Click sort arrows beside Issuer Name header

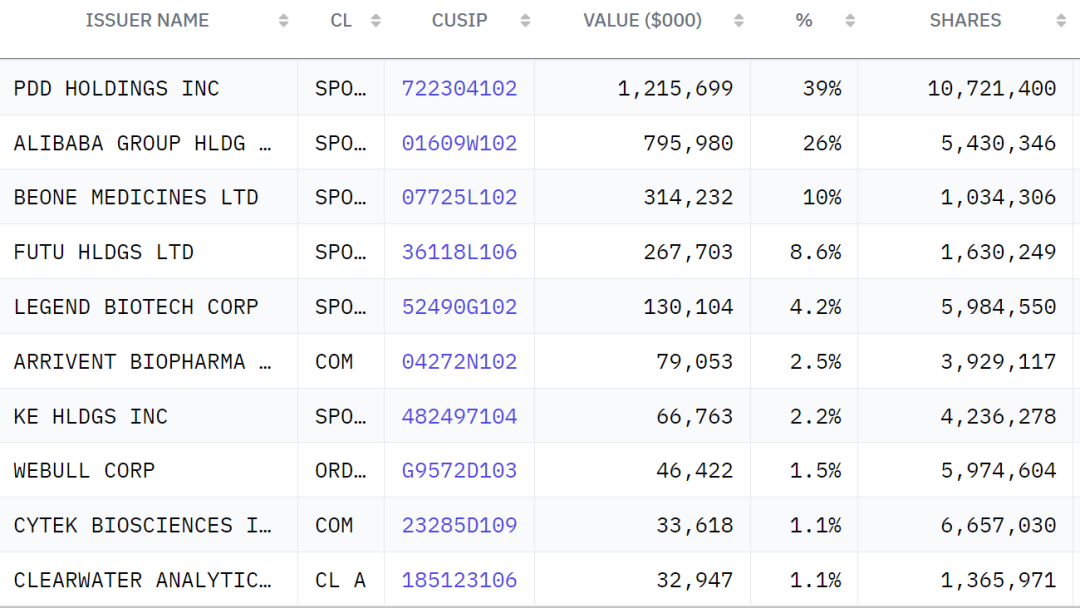[283, 21]
